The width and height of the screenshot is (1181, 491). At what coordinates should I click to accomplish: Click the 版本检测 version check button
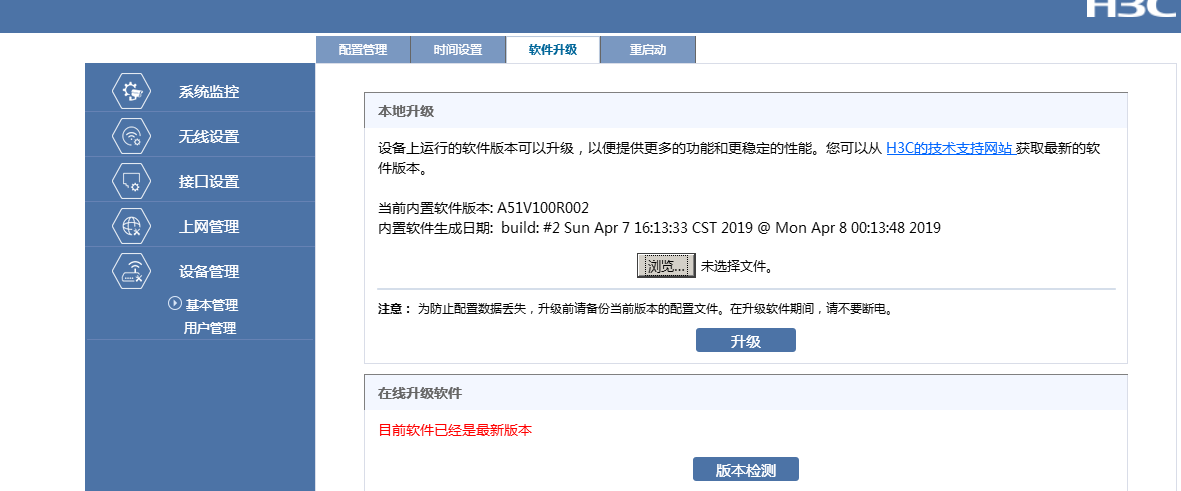click(746, 470)
